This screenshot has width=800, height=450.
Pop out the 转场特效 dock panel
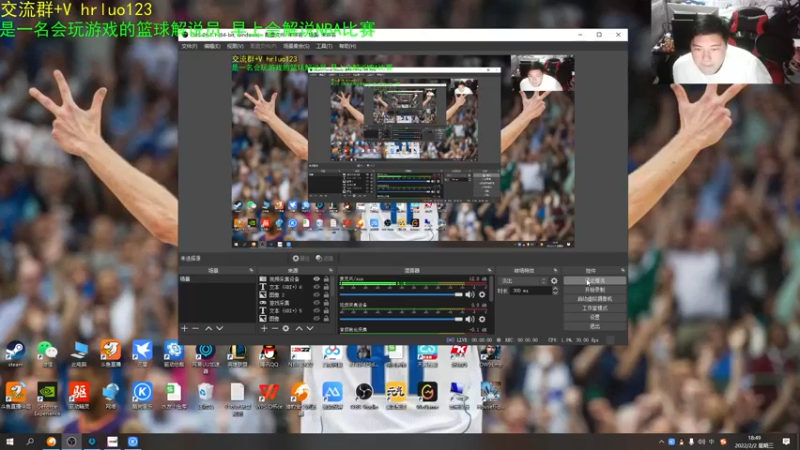pyautogui.click(x=556, y=270)
